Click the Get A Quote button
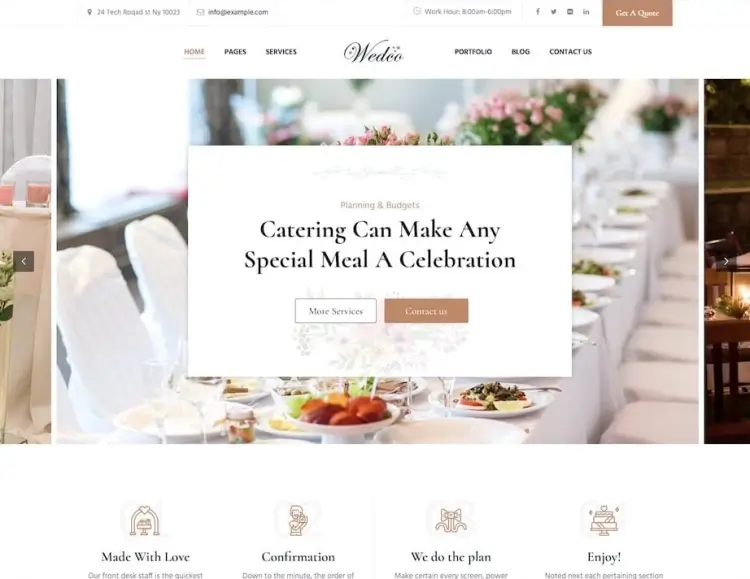The image size is (750, 579). tap(637, 13)
